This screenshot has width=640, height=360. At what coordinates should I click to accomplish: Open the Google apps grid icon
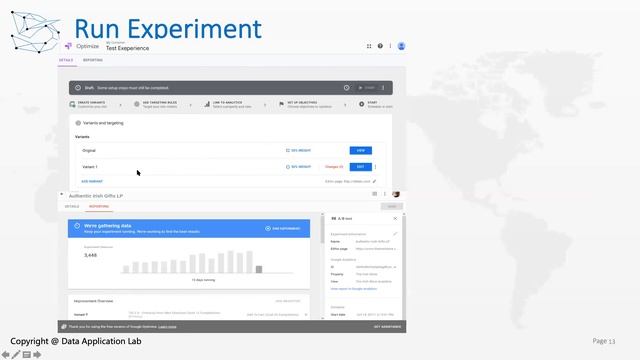(369, 46)
